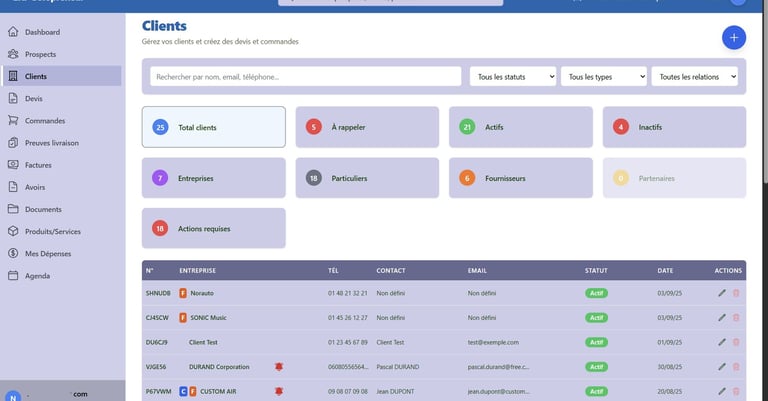Filter by Total clients card
The height and width of the screenshot is (401, 768).
[214, 127]
